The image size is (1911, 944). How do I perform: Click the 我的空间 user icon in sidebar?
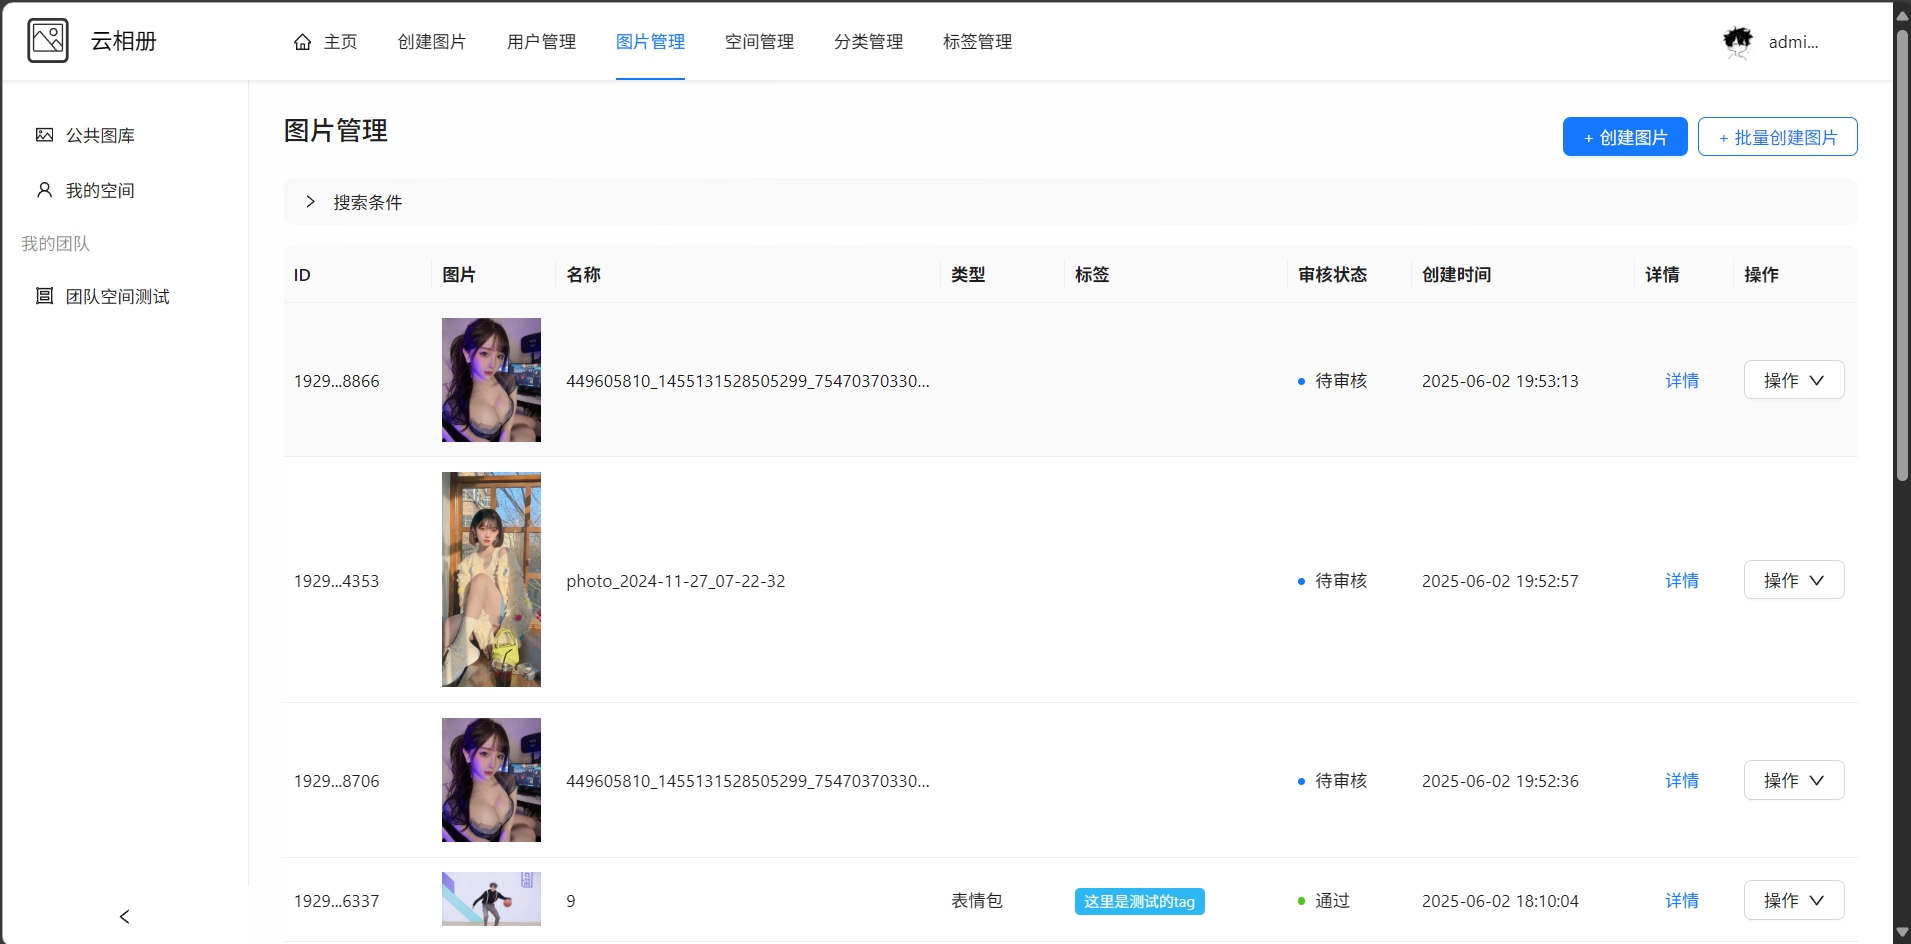(x=44, y=190)
